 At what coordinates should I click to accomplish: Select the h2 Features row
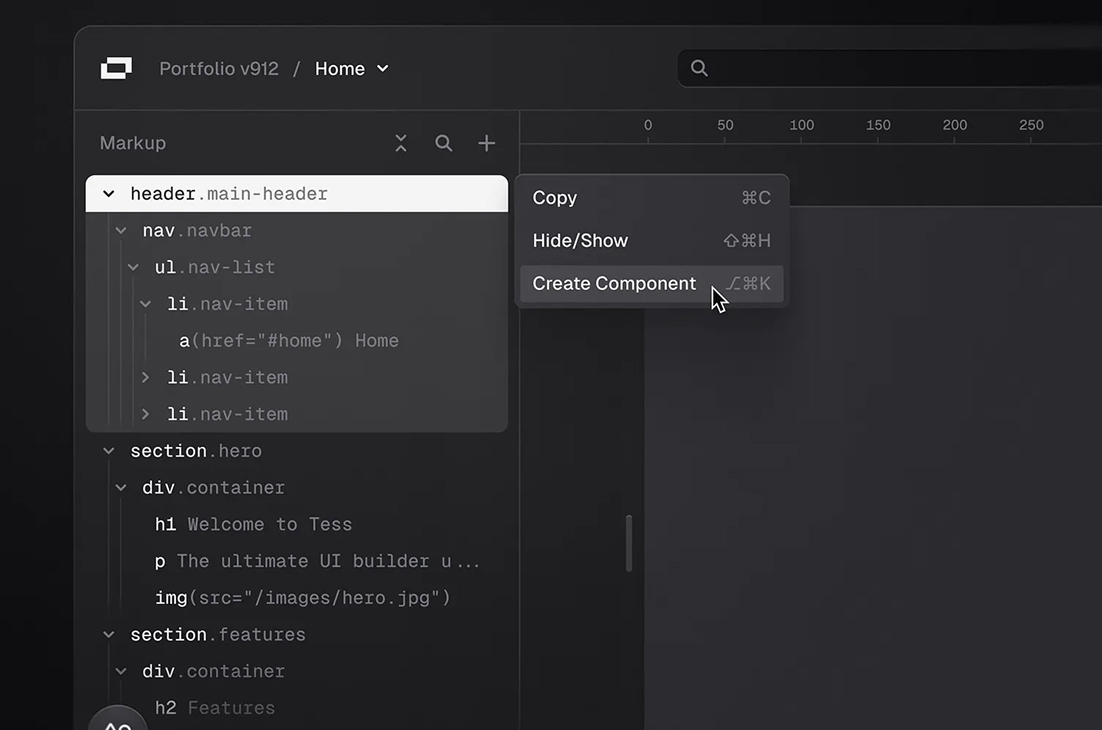tap(297, 708)
